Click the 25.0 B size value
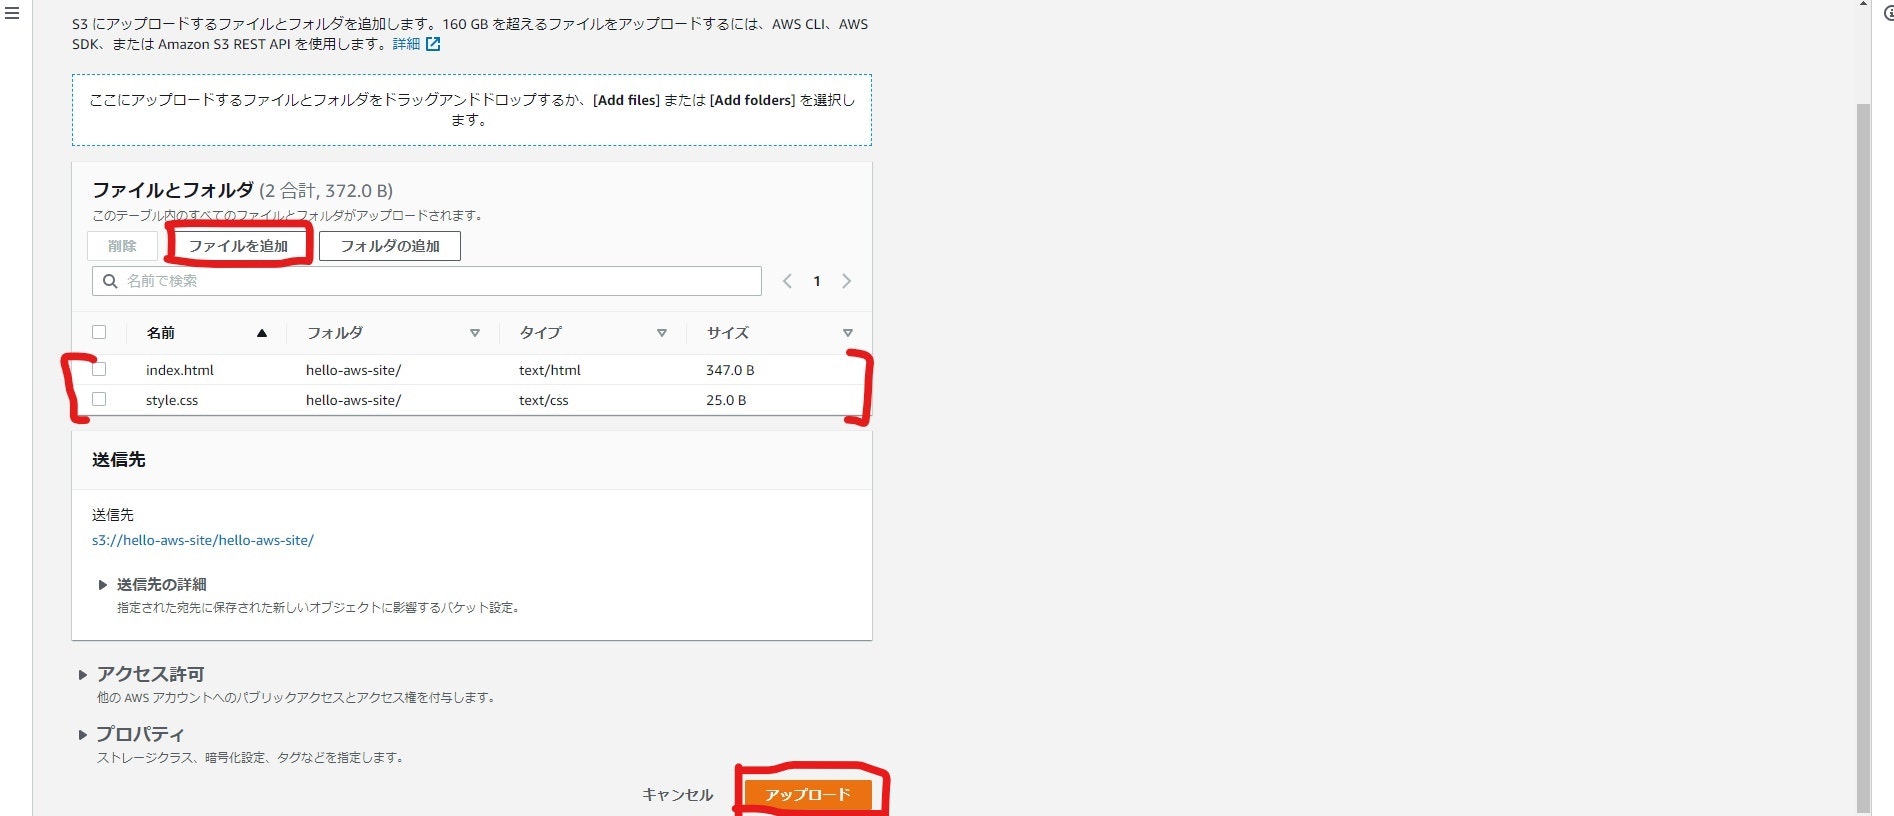The image size is (1894, 816). pos(726,400)
